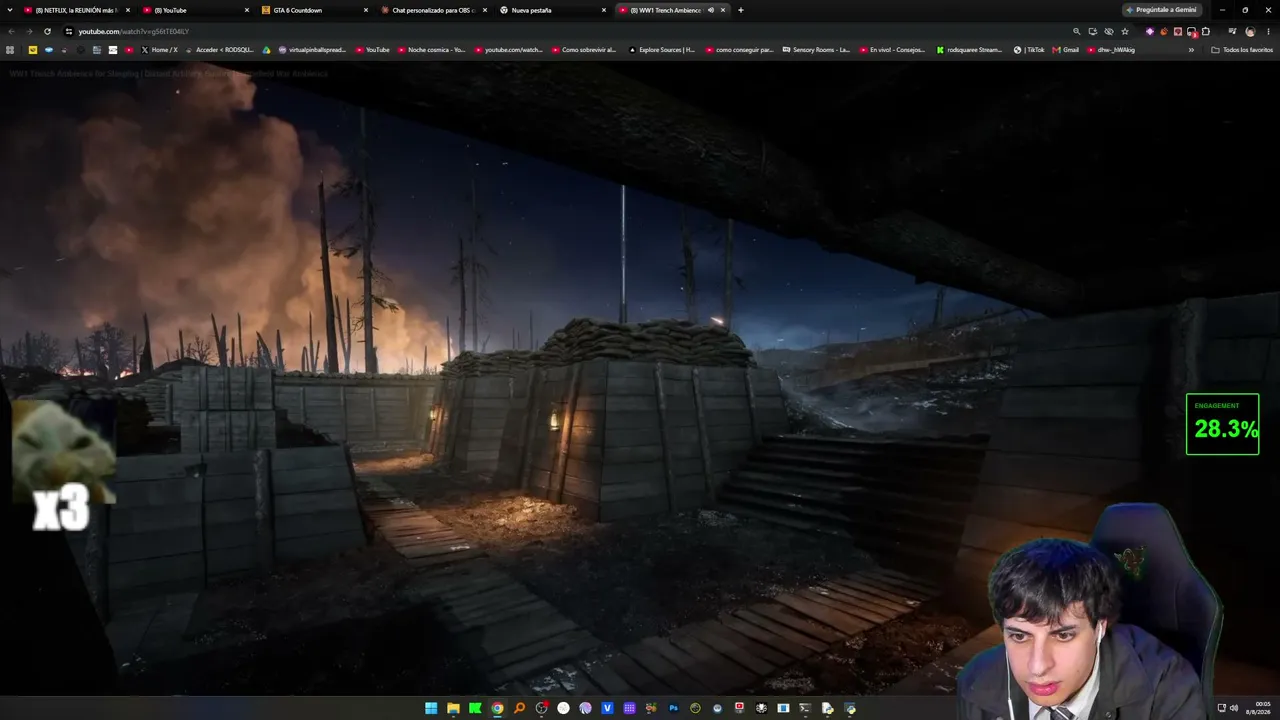1280x720 pixels.
Task: Open the zoom magnifier icon in address bar
Action: tap(1077, 31)
